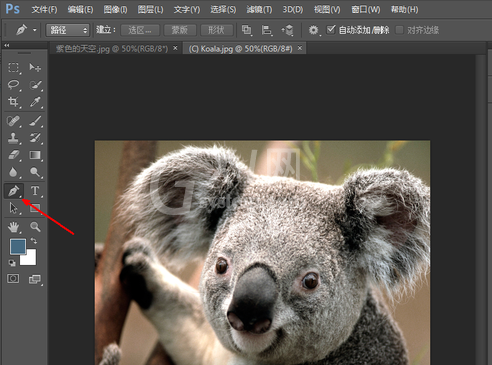Open the Pen tool preset picker arrow

pyautogui.click(x=35, y=30)
